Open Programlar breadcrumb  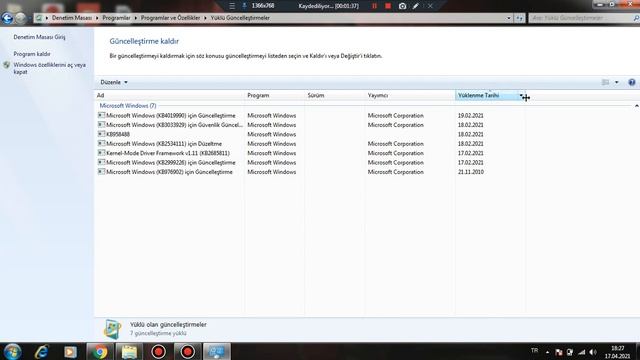pyautogui.click(x=116, y=18)
